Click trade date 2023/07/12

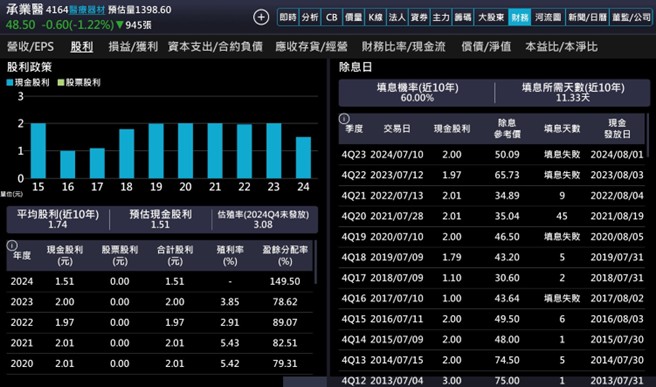397,175
